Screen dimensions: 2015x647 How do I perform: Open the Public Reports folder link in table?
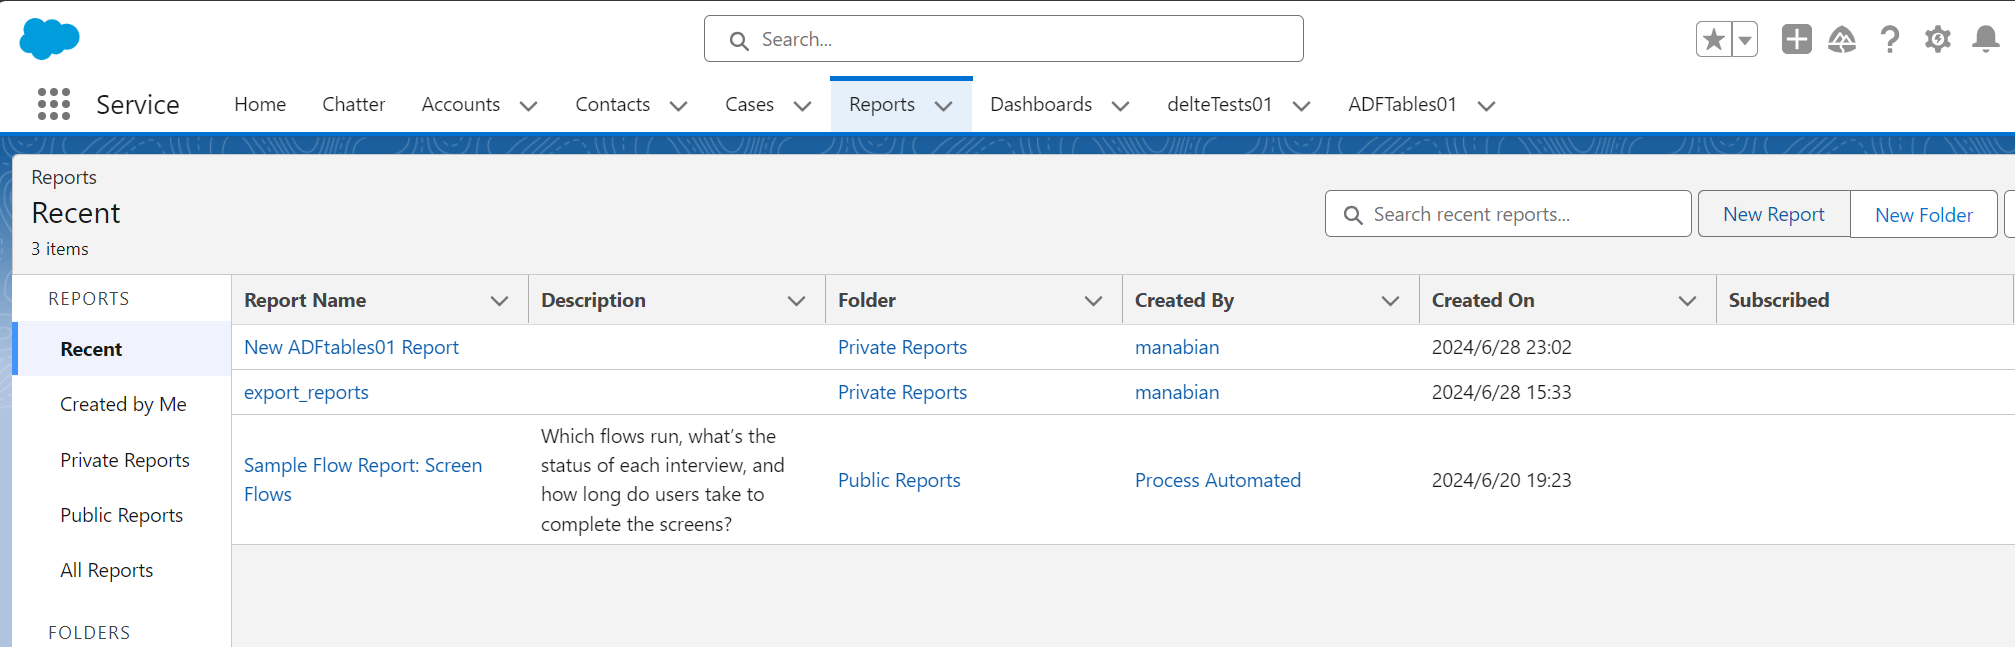point(899,480)
